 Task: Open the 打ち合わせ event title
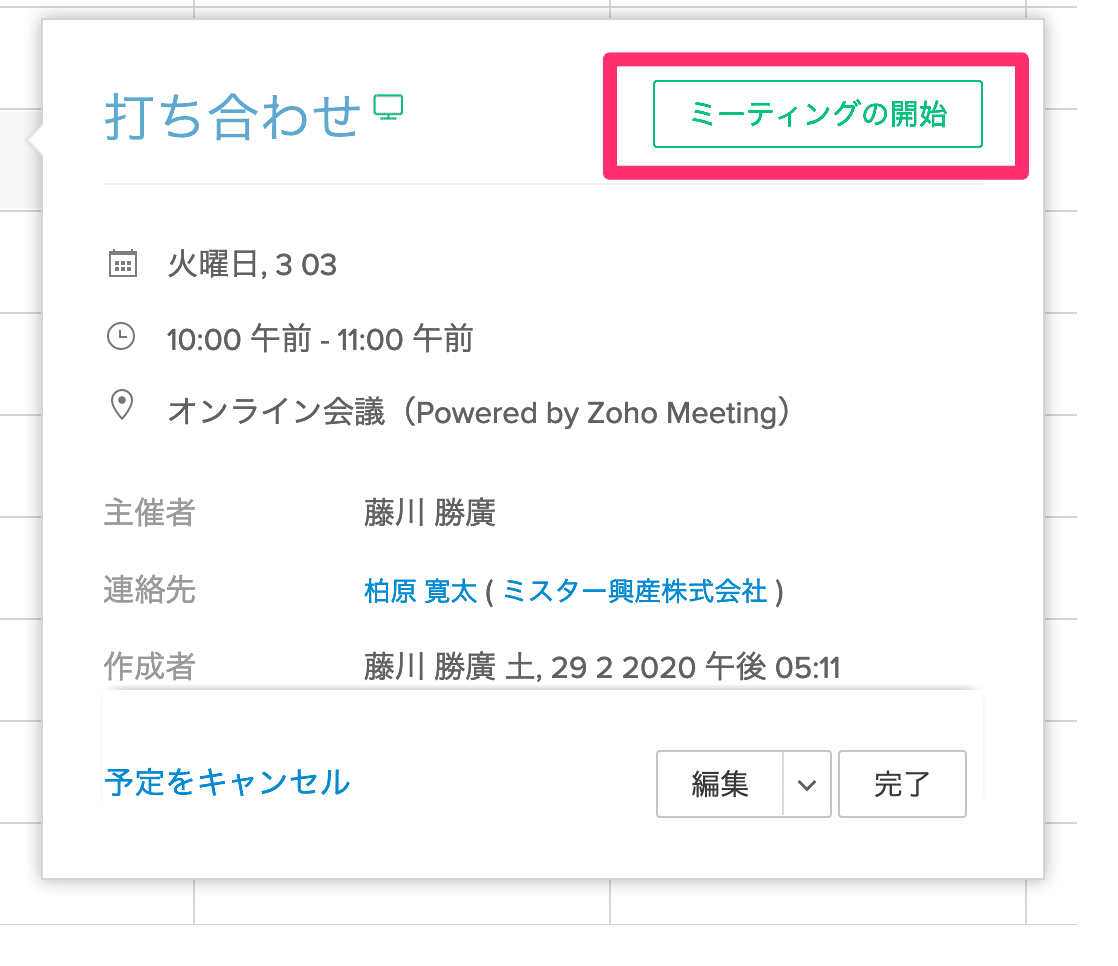click(233, 117)
